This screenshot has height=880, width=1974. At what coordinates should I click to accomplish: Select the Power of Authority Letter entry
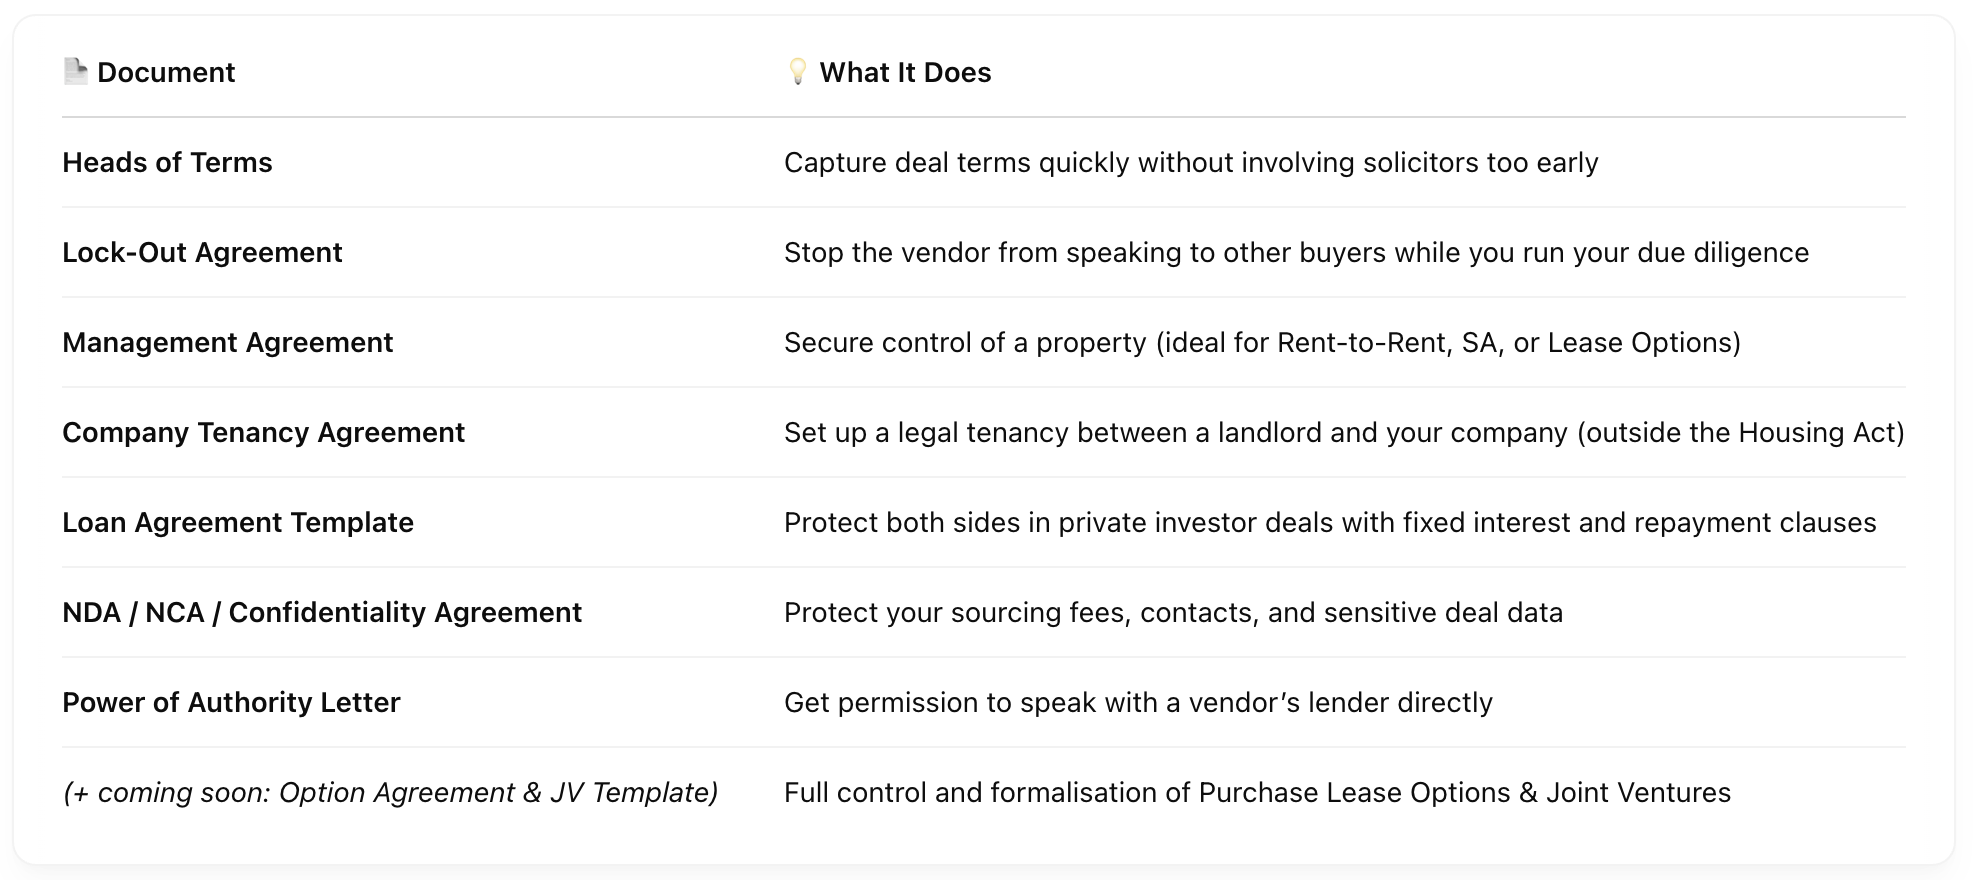(x=231, y=703)
